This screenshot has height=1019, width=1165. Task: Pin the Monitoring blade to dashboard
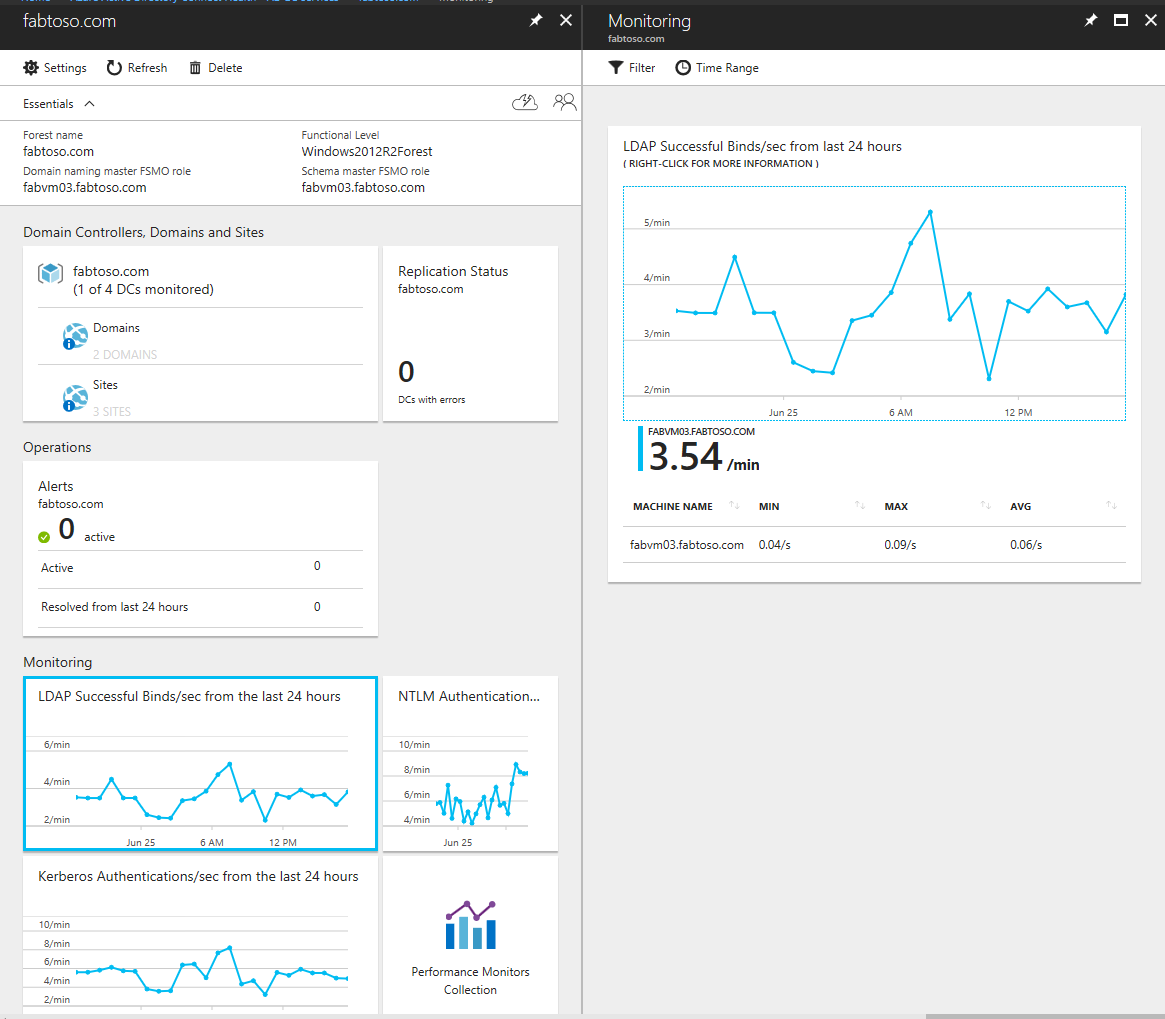[x=1090, y=19]
